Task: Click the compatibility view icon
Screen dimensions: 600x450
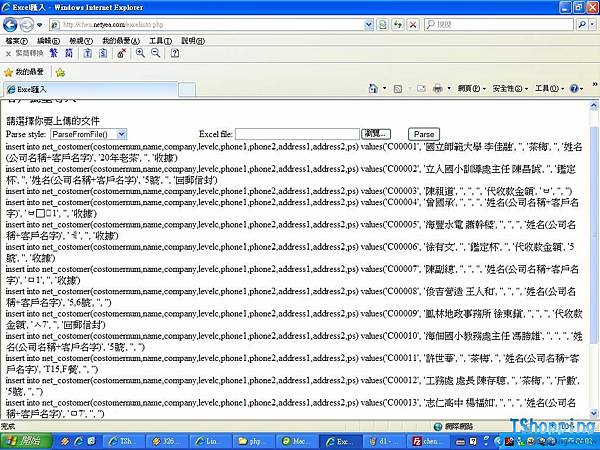Action: tap(383, 25)
